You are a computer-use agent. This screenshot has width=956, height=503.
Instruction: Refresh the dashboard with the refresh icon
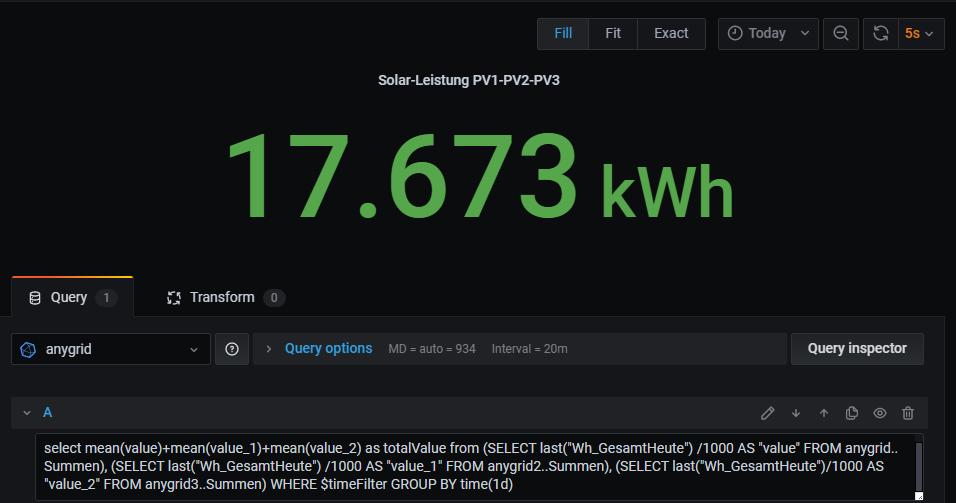pyautogui.click(x=881, y=33)
